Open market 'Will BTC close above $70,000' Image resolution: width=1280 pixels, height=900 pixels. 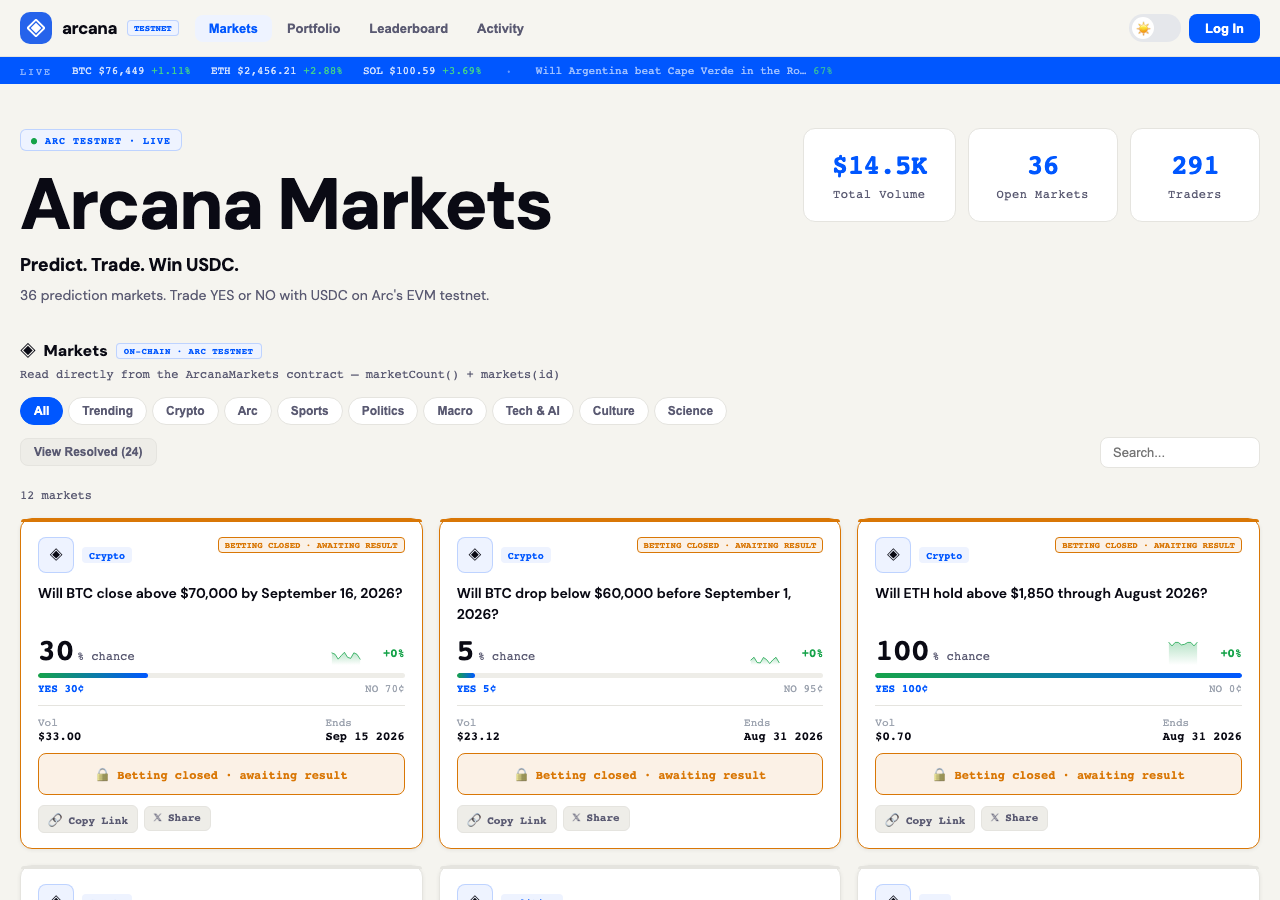click(220, 593)
